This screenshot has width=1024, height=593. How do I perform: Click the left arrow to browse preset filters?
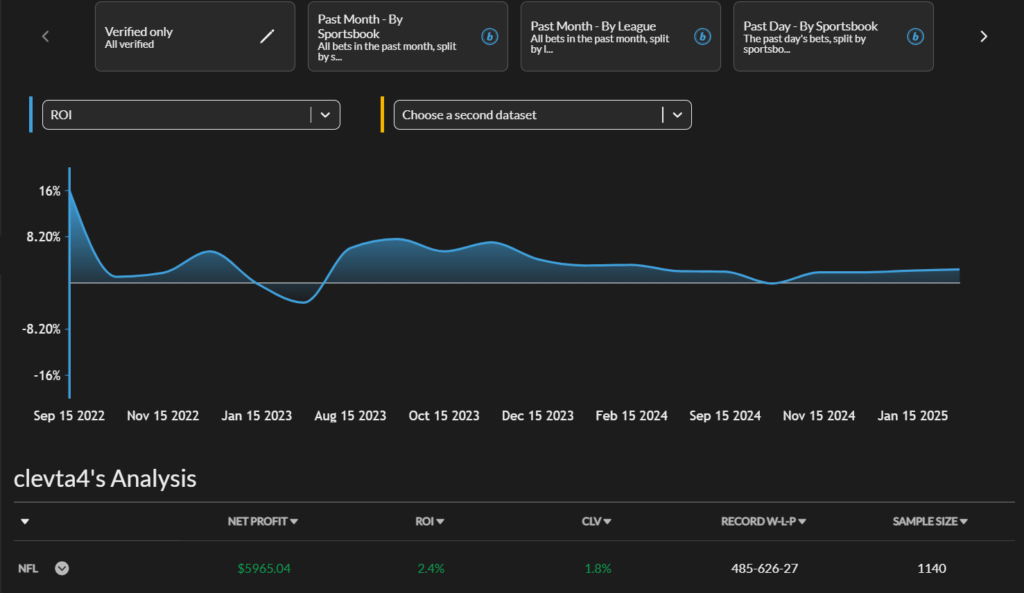point(45,36)
